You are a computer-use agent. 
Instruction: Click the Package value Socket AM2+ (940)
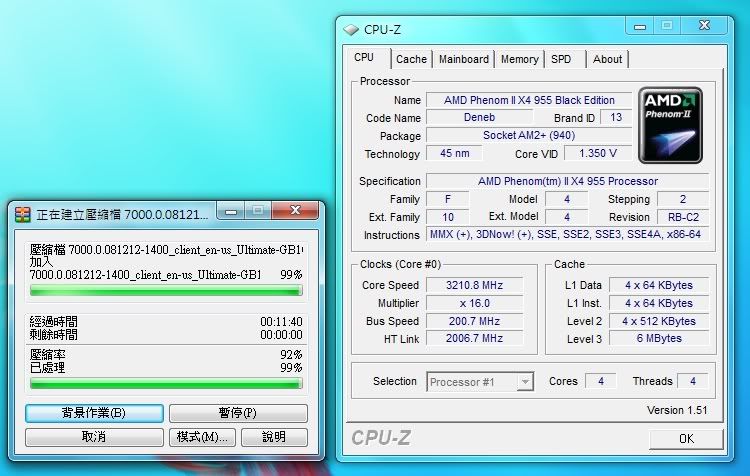point(529,135)
